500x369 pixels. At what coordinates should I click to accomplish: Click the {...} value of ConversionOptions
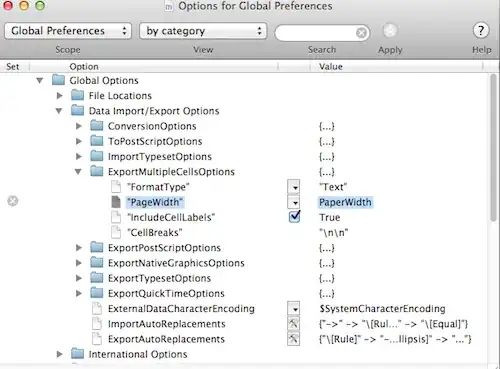[x=327, y=126]
